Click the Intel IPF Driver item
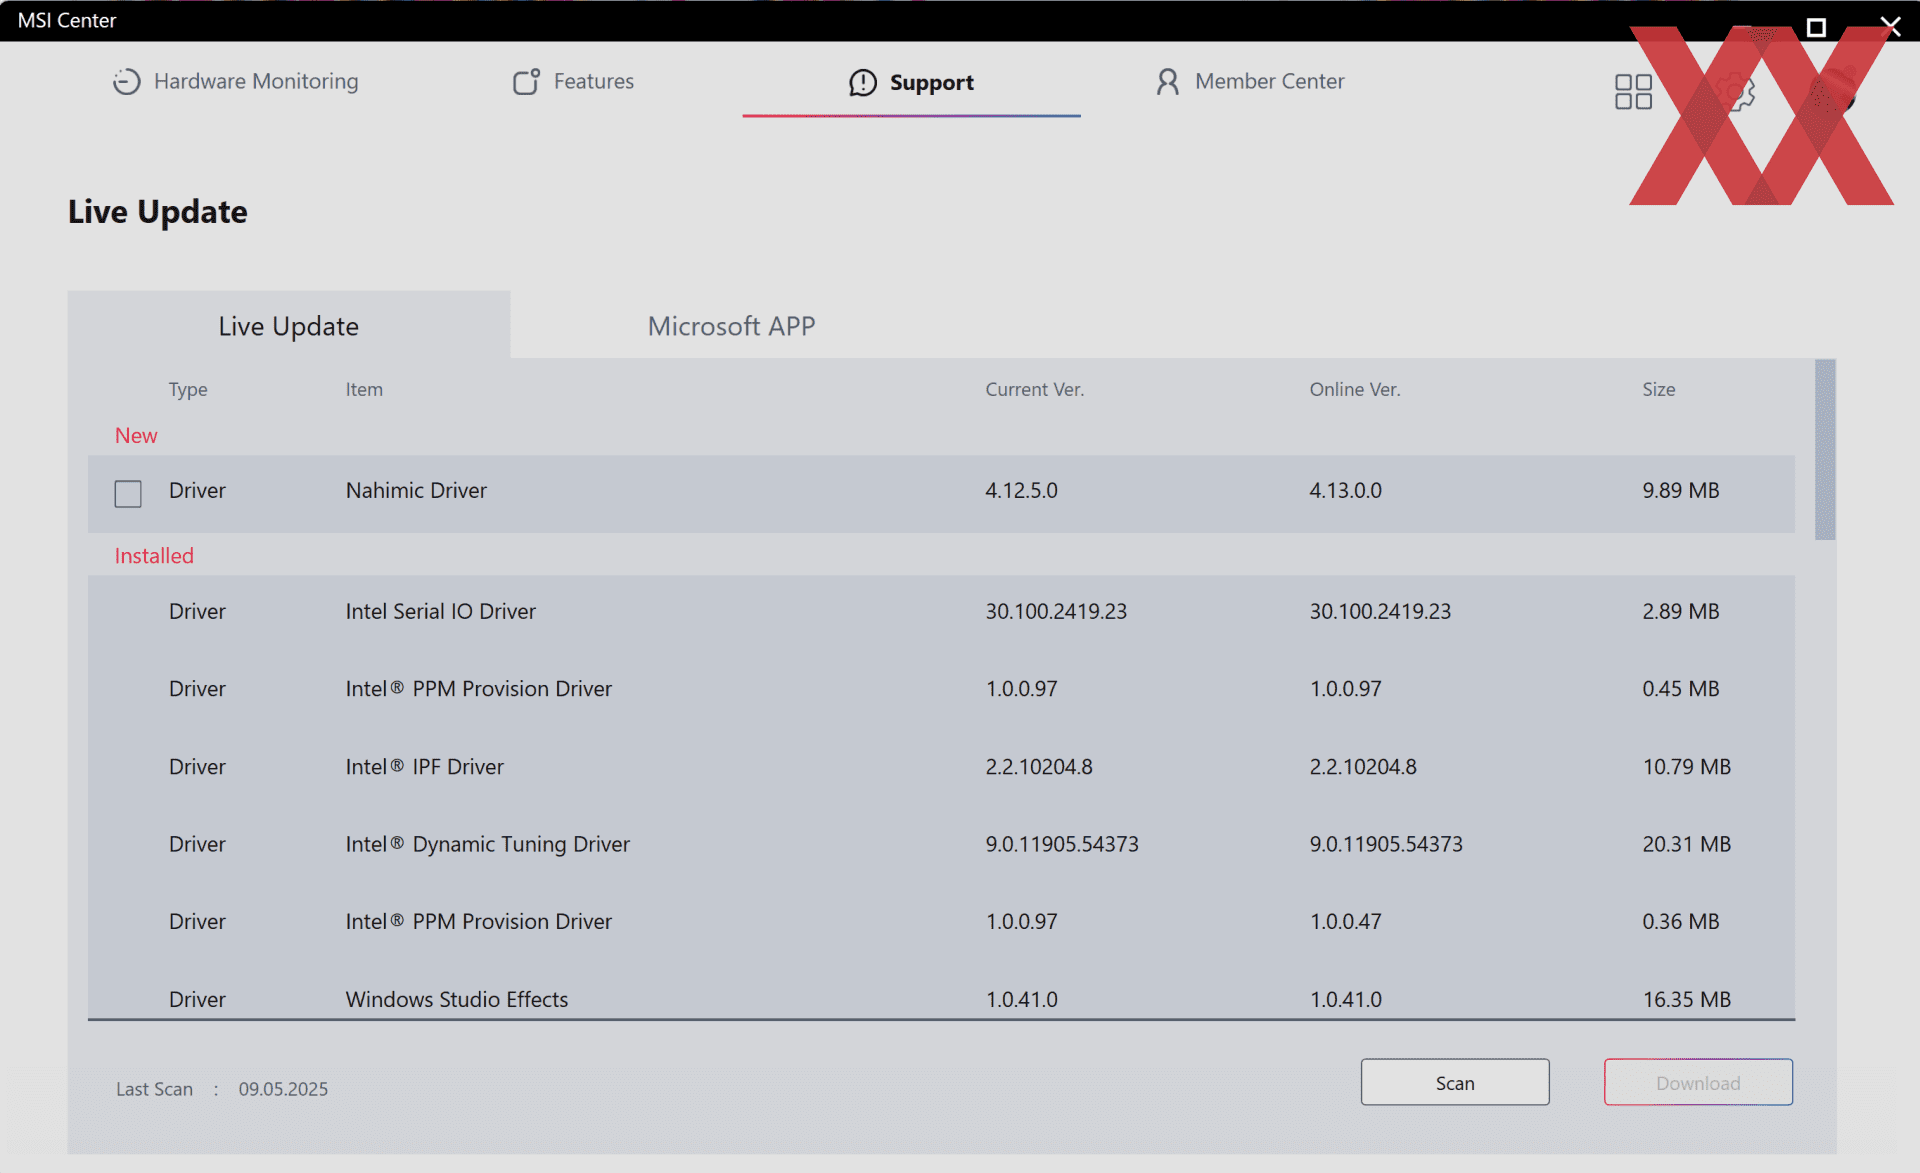Image resolution: width=1920 pixels, height=1173 pixels. (x=424, y=766)
